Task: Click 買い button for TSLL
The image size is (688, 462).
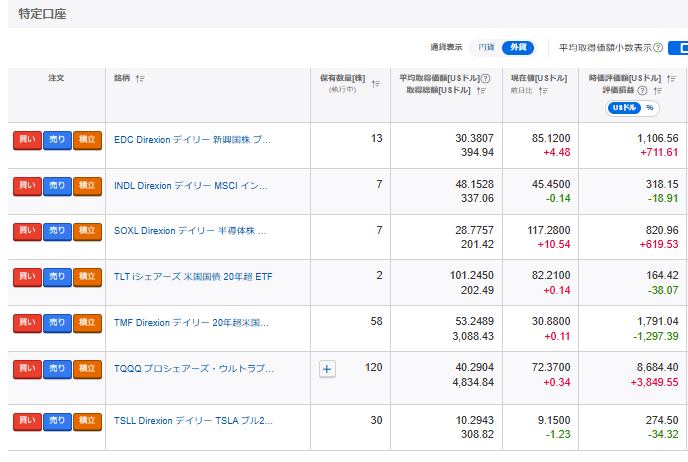Action: (x=27, y=421)
